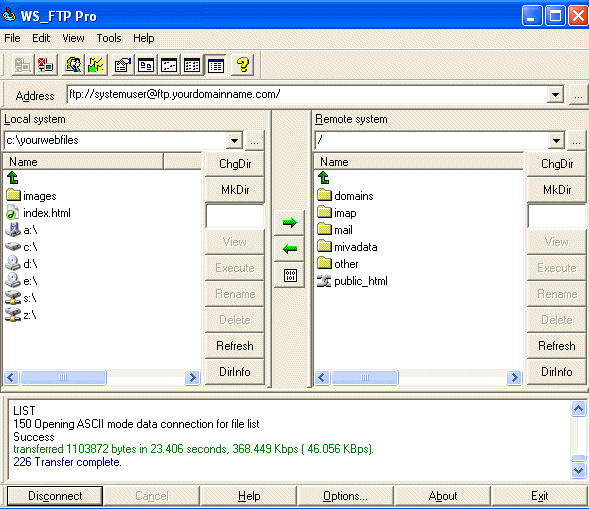Click local Name column header
589x509 pixels.
pyautogui.click(x=83, y=162)
